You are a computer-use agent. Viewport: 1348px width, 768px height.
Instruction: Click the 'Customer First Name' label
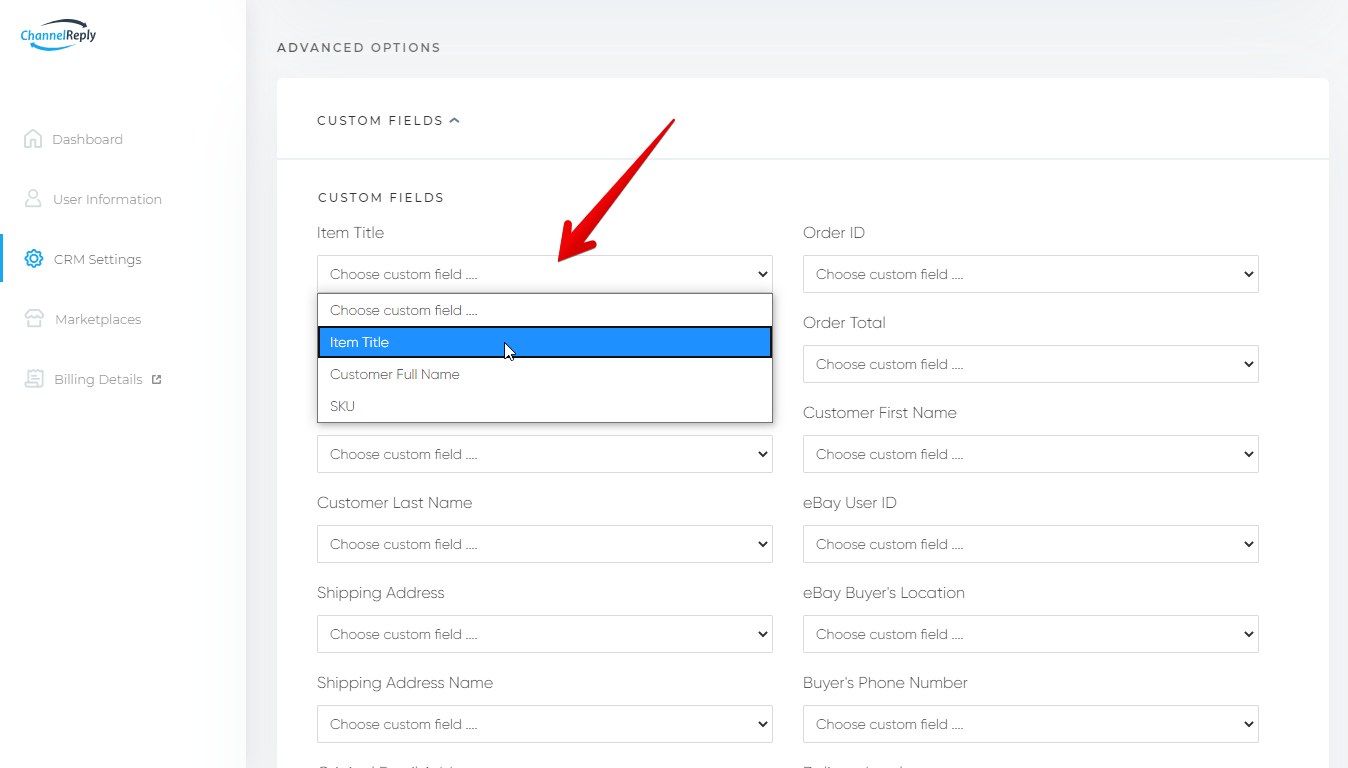[880, 412]
